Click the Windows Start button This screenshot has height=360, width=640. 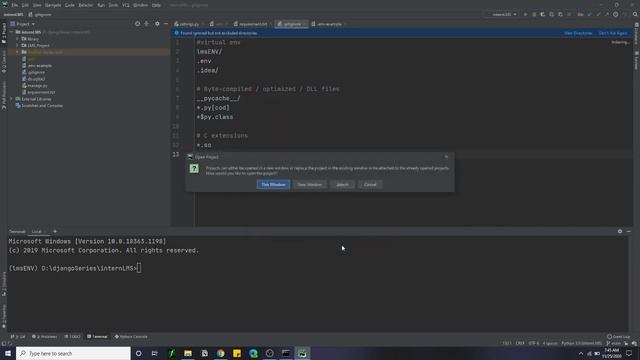point(8,353)
